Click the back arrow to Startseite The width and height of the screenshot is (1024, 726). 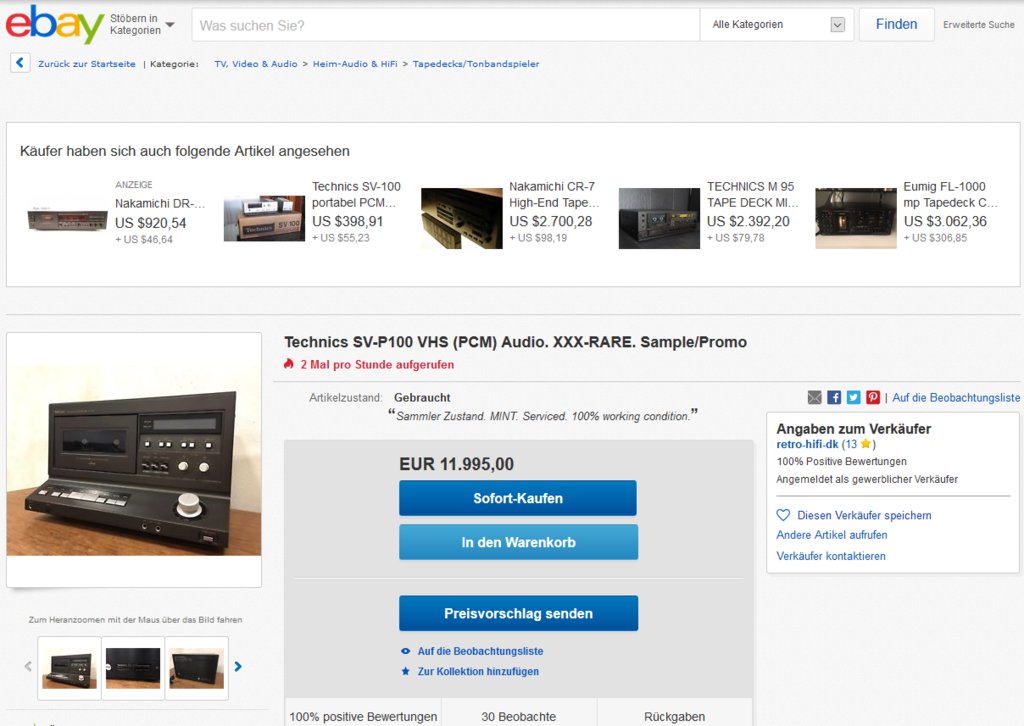click(20, 63)
